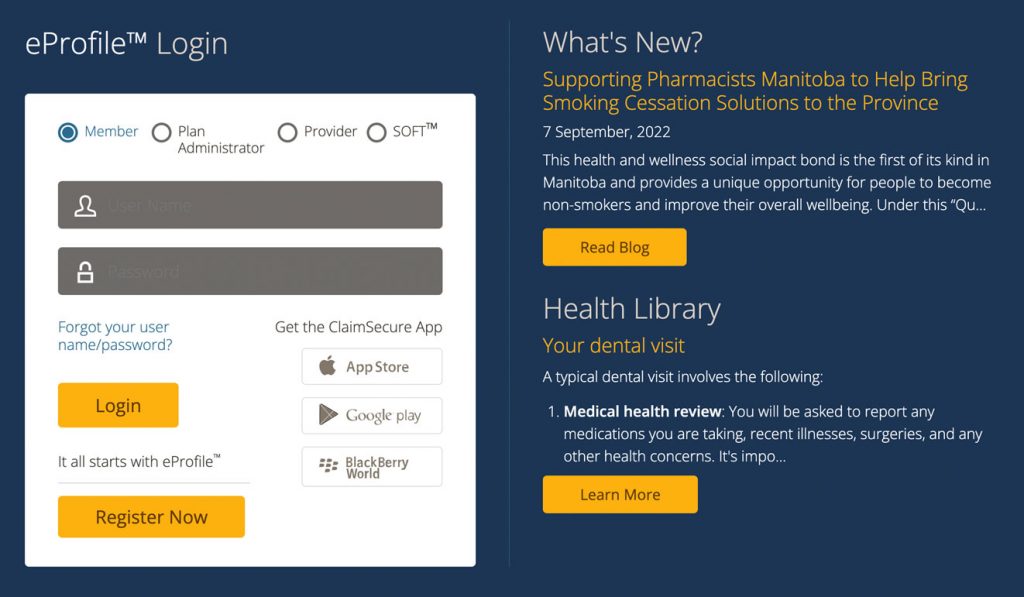The image size is (1024, 597).
Task: Open the Smoking Cessation Solutions article headline
Action: pyautogui.click(x=754, y=91)
